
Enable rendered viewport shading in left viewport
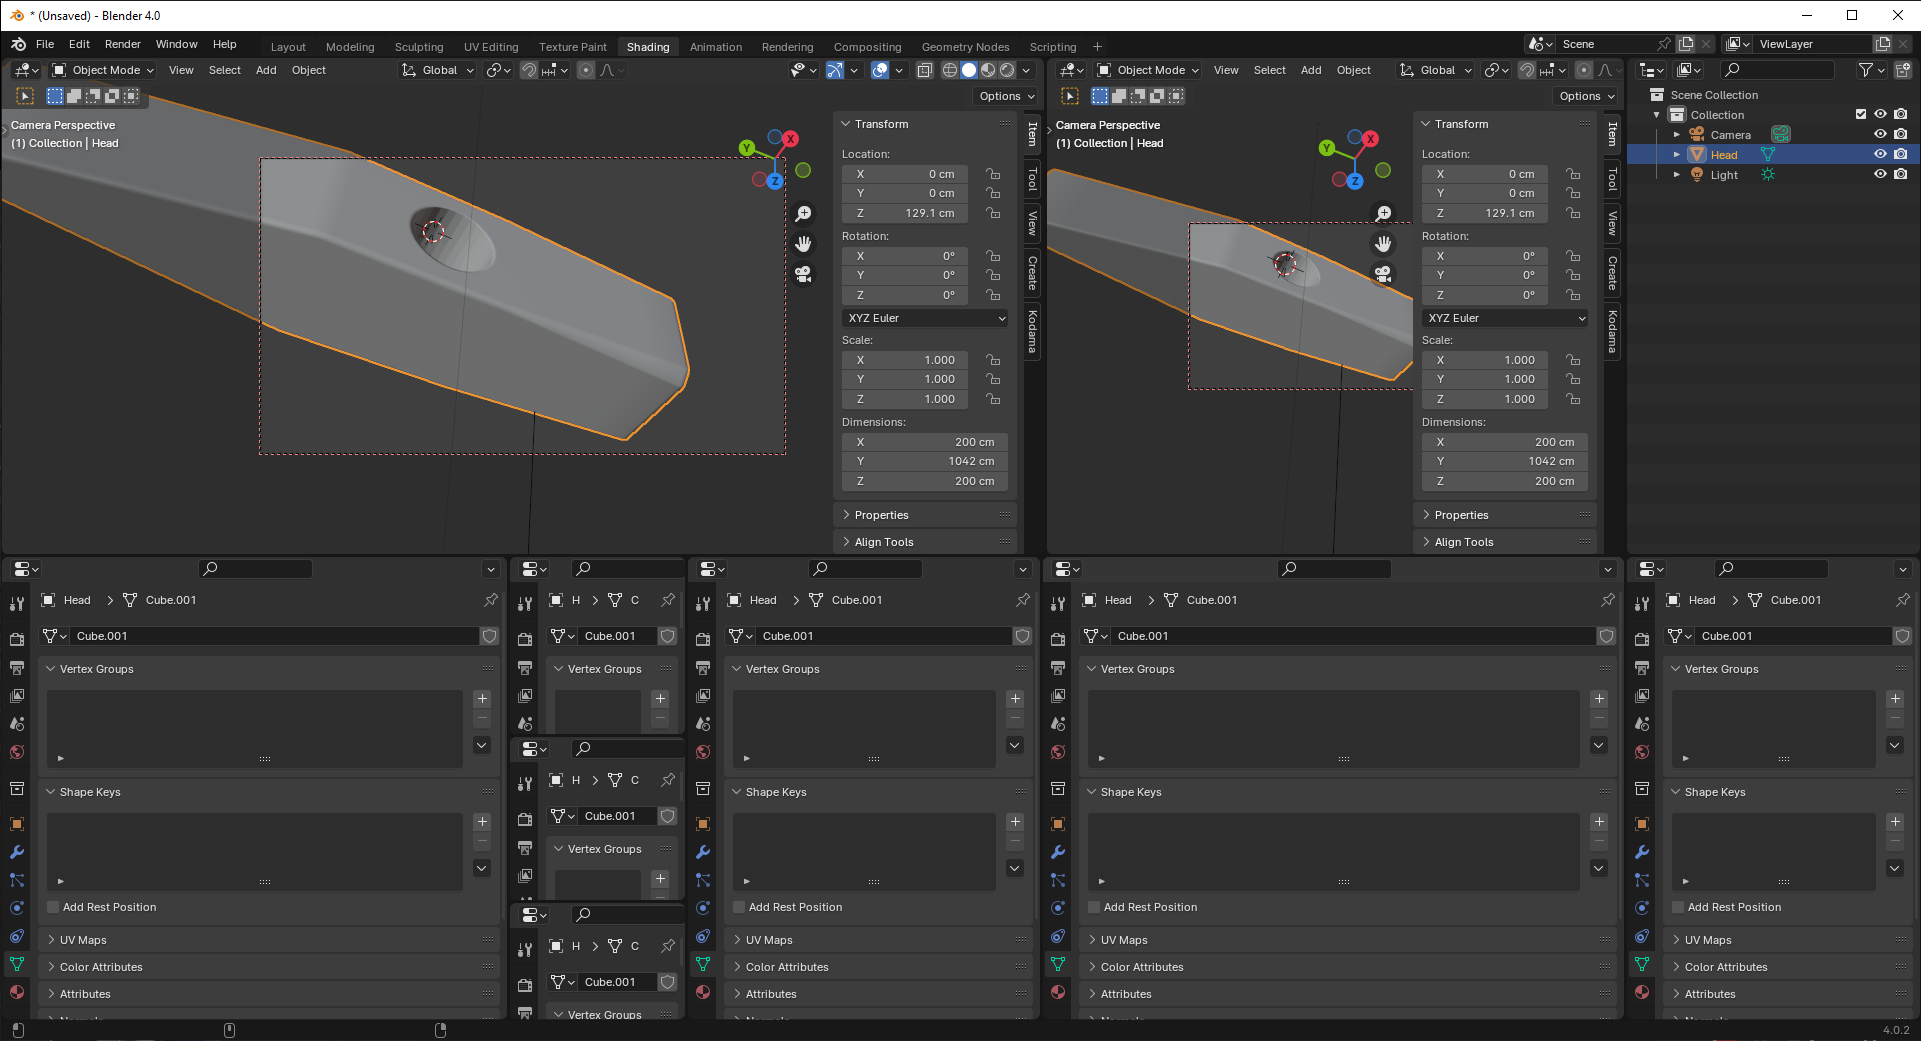click(x=1007, y=70)
